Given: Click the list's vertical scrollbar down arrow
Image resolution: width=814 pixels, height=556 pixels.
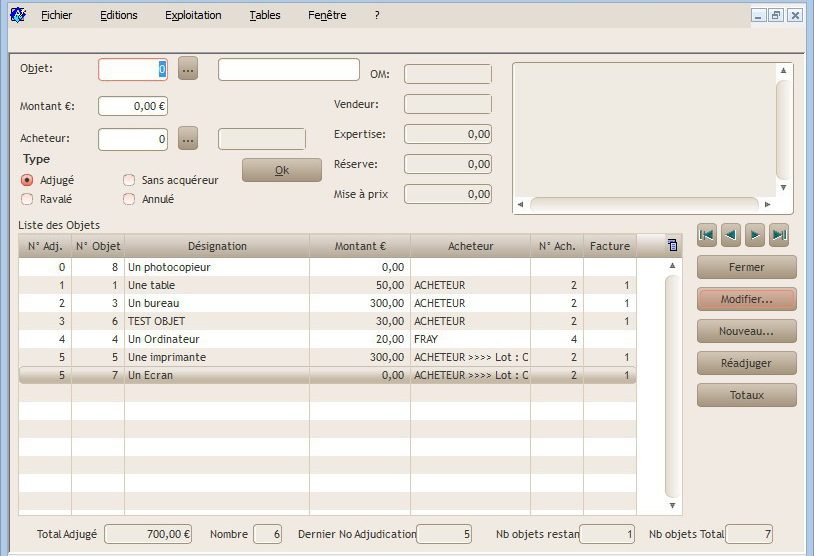Looking at the screenshot, I should pyautogui.click(x=672, y=506).
